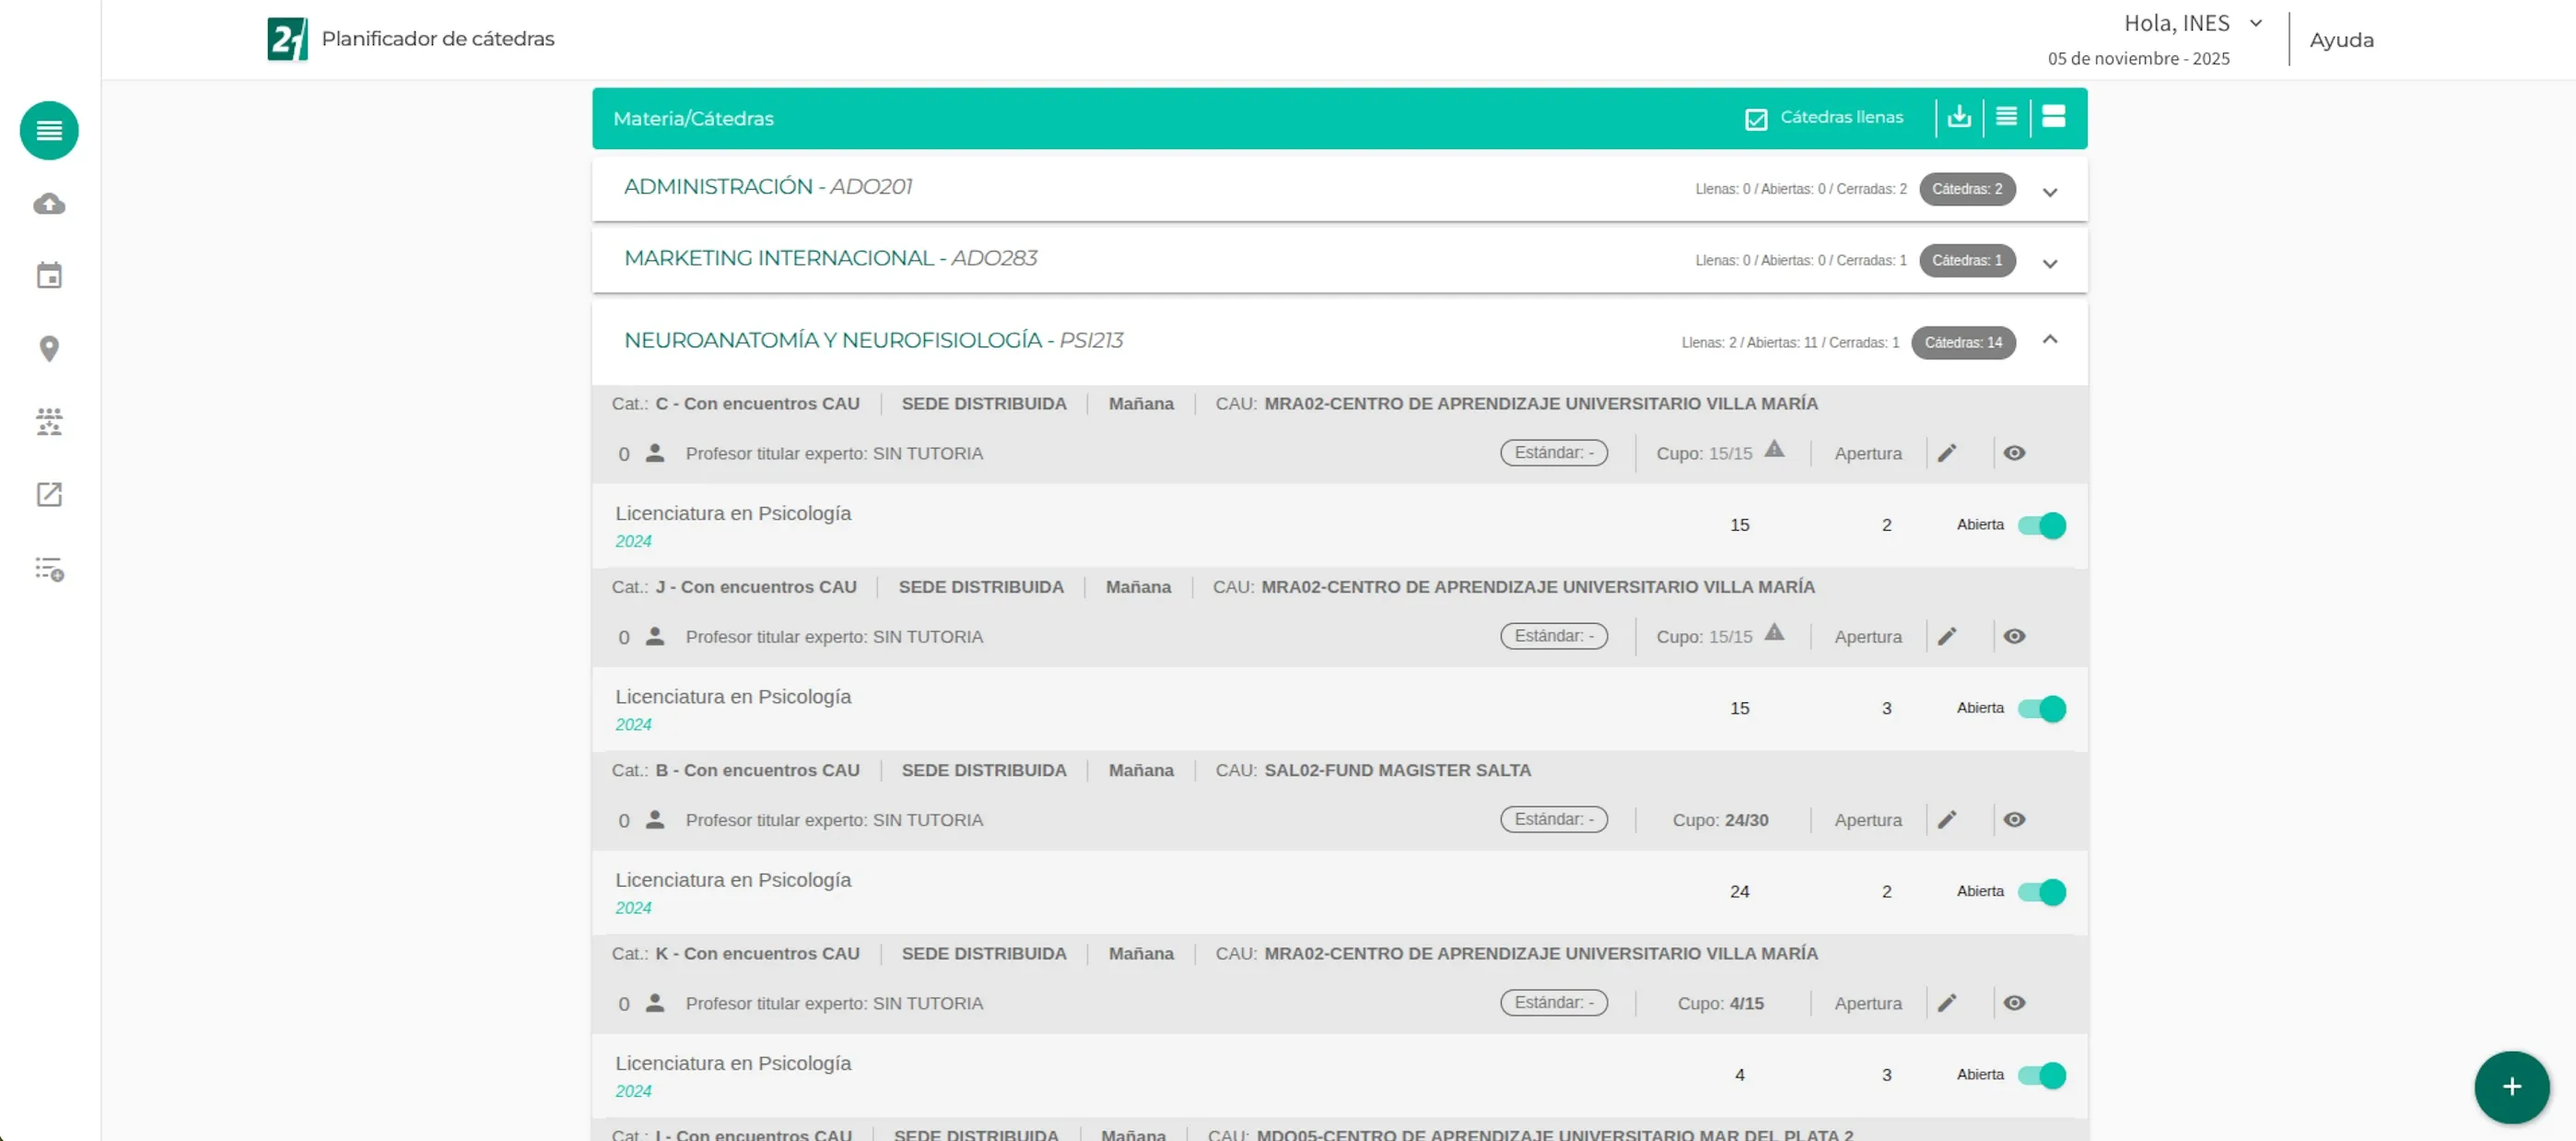Open the calendar sidebar icon
Screen dimensions: 2576x1141
49,276
